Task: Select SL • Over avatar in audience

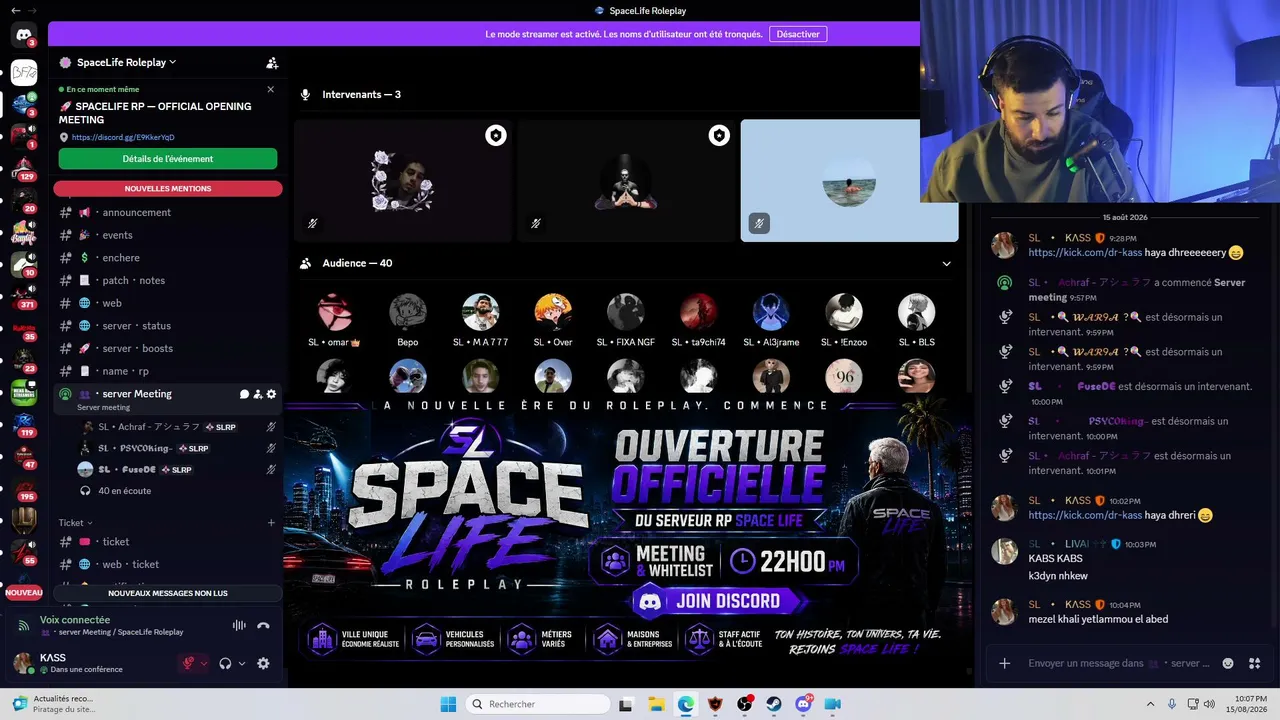Action: [x=553, y=312]
